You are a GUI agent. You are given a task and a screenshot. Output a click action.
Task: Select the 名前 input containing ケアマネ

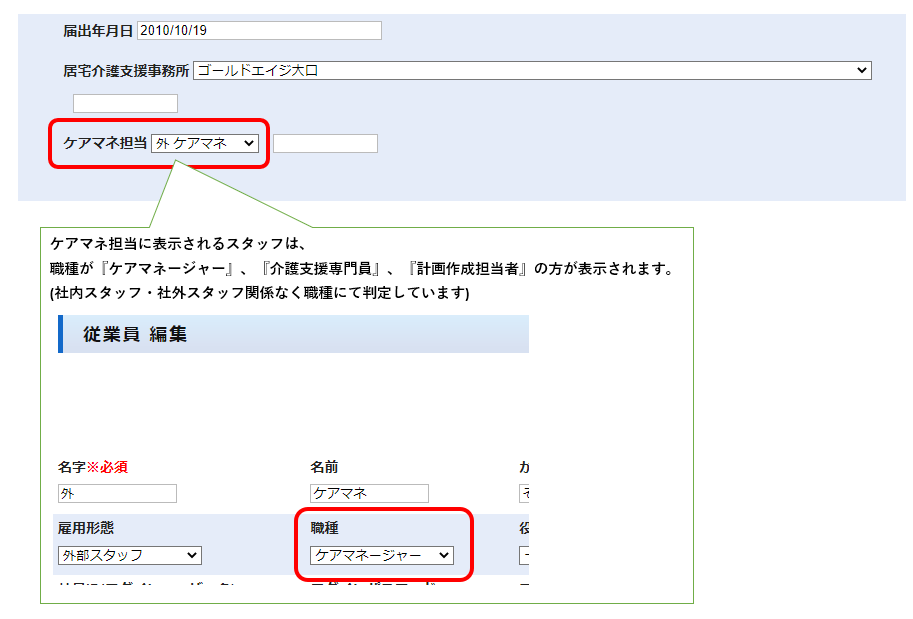pos(369,493)
